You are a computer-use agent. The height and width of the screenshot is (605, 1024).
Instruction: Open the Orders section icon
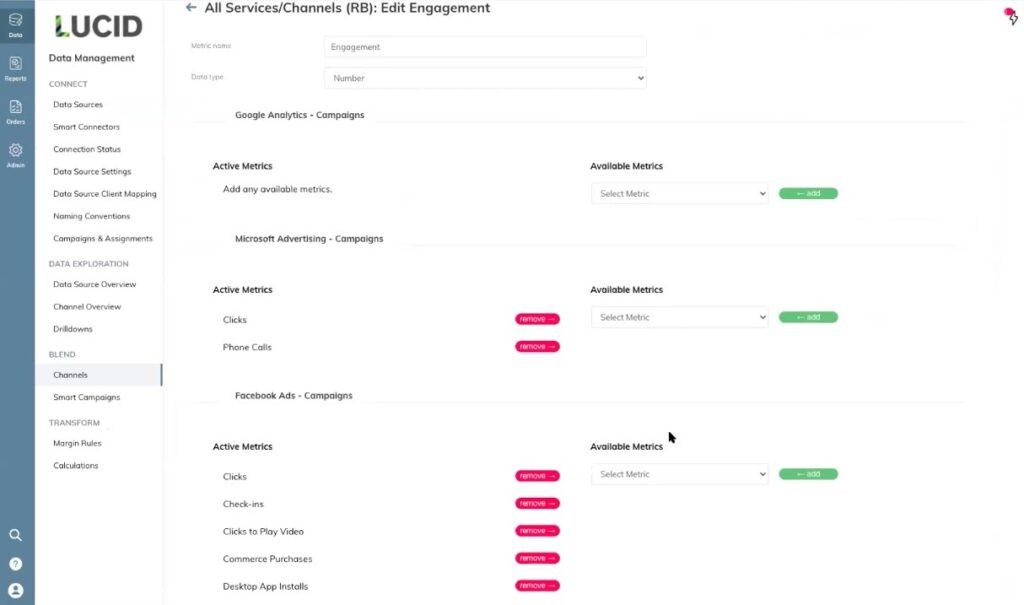pyautogui.click(x=16, y=110)
